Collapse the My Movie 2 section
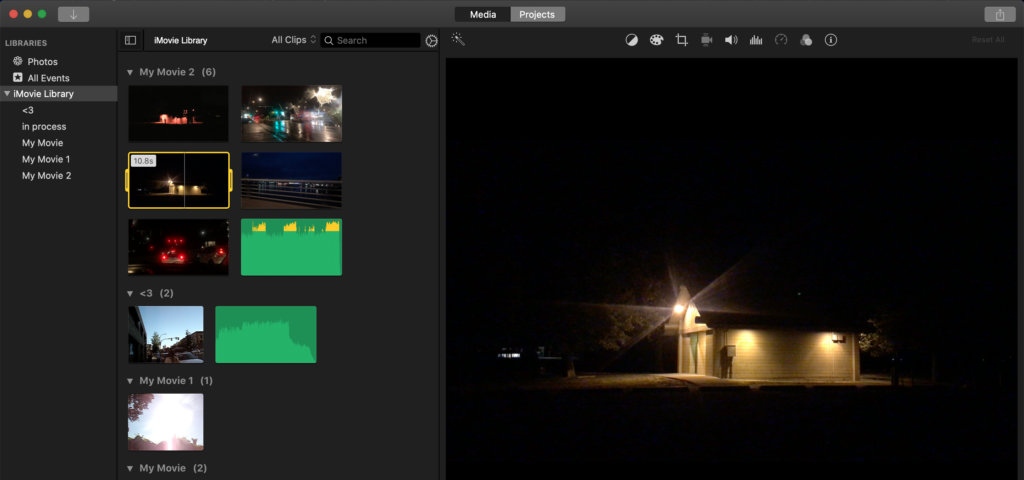The height and width of the screenshot is (480, 1024). (130, 72)
